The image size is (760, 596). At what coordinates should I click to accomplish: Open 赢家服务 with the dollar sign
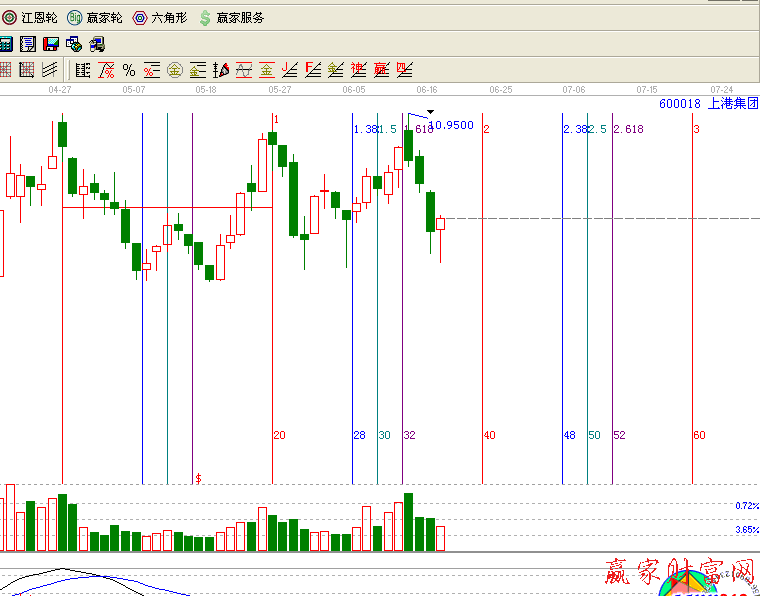pyautogui.click(x=232, y=18)
